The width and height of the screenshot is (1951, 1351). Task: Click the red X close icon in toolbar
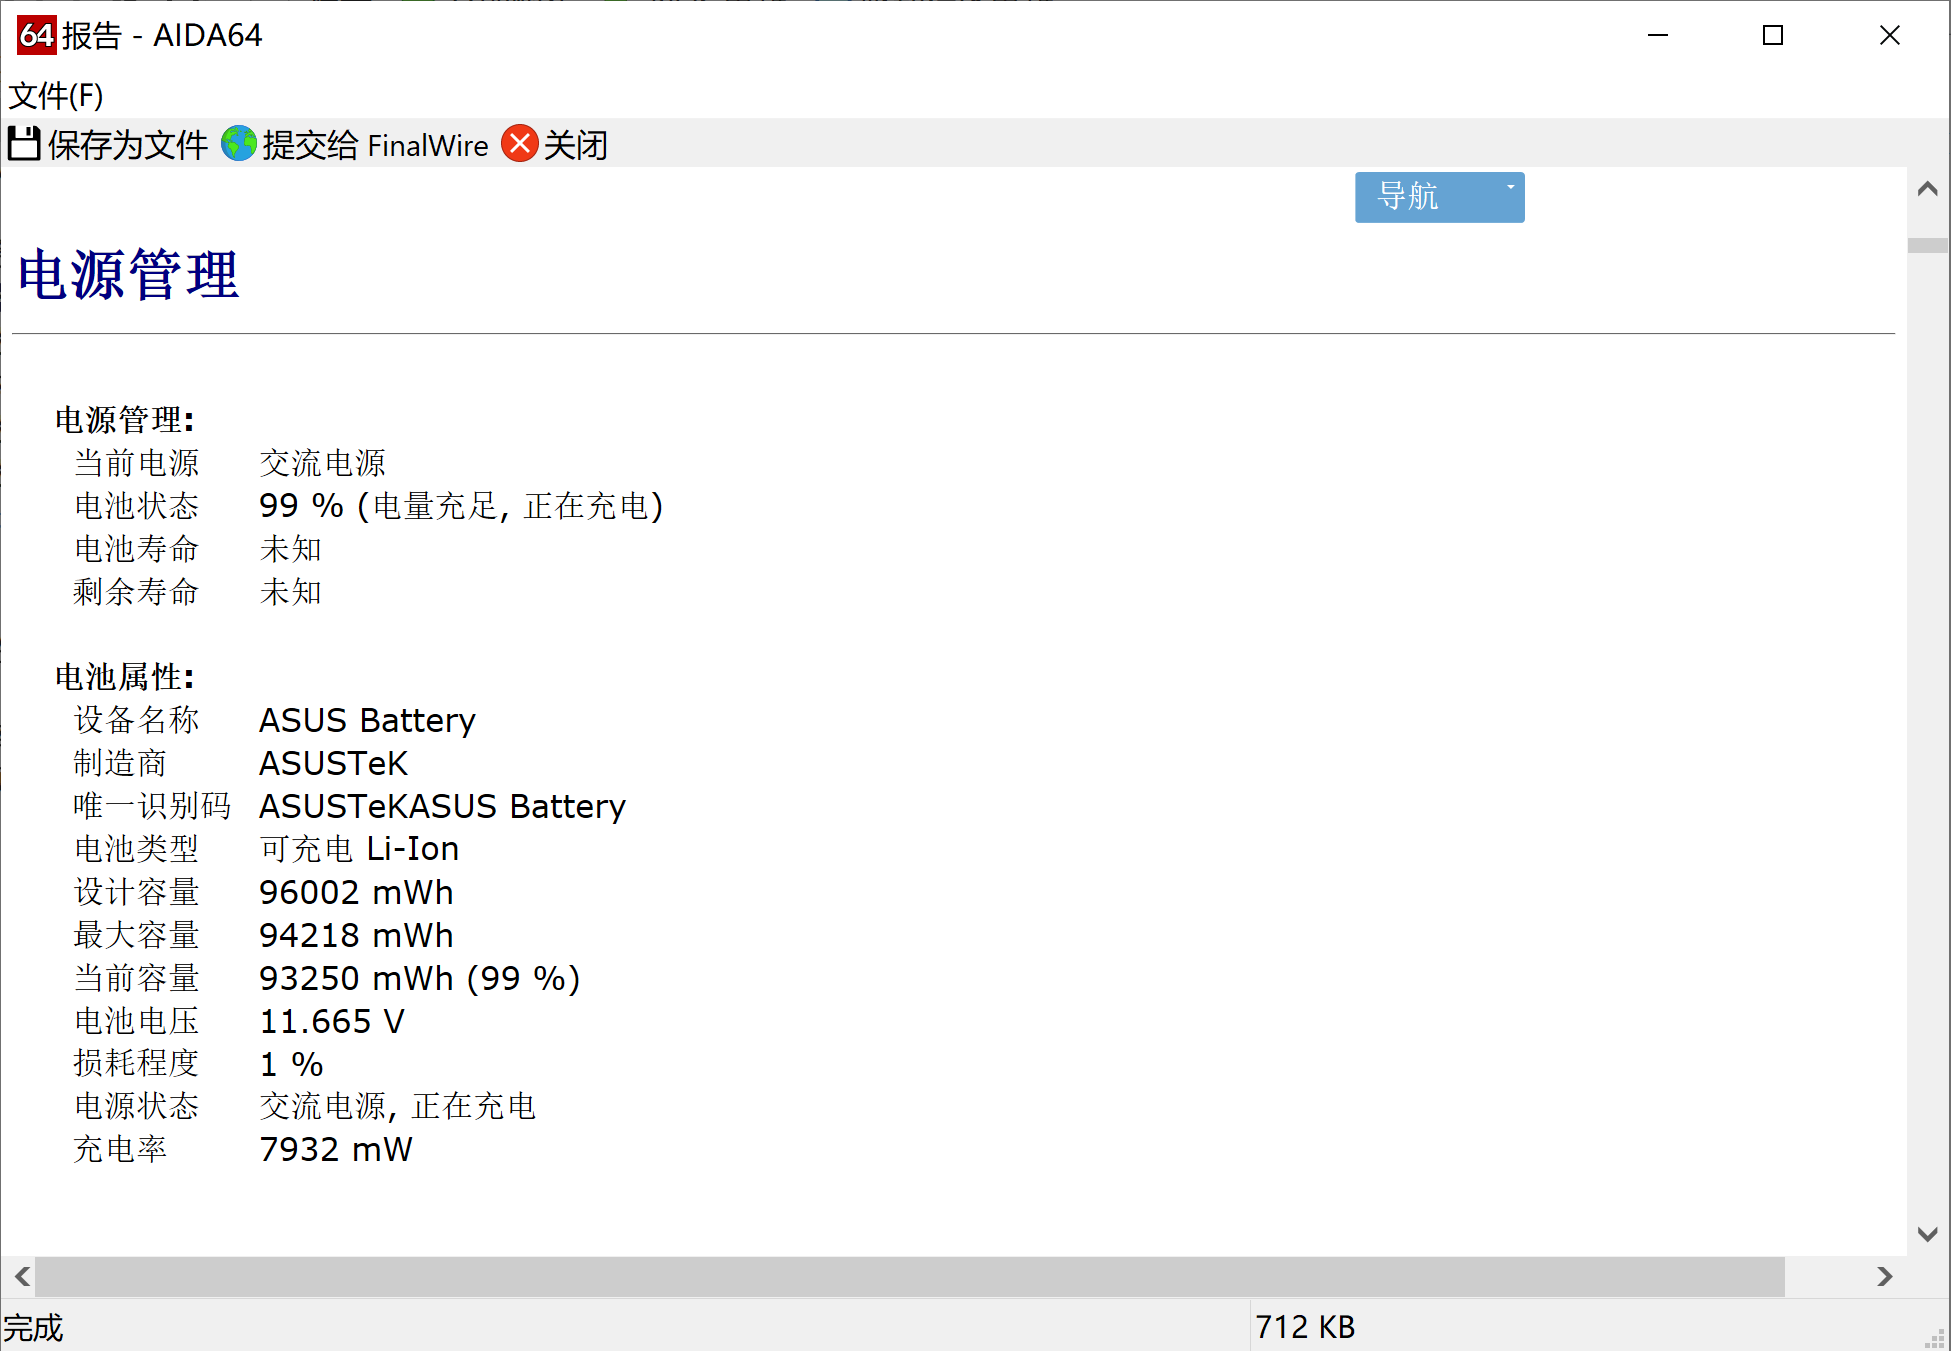pyautogui.click(x=520, y=144)
